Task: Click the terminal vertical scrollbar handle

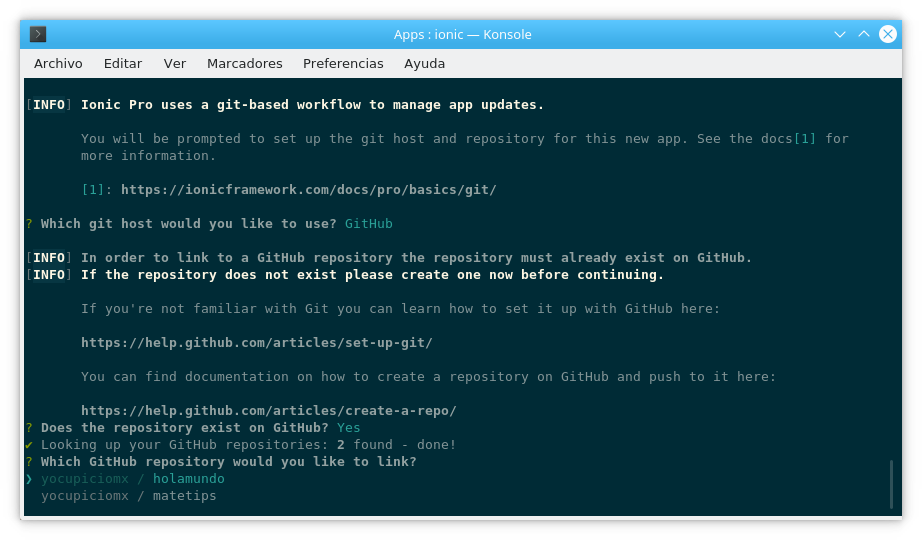Action: pos(891,484)
